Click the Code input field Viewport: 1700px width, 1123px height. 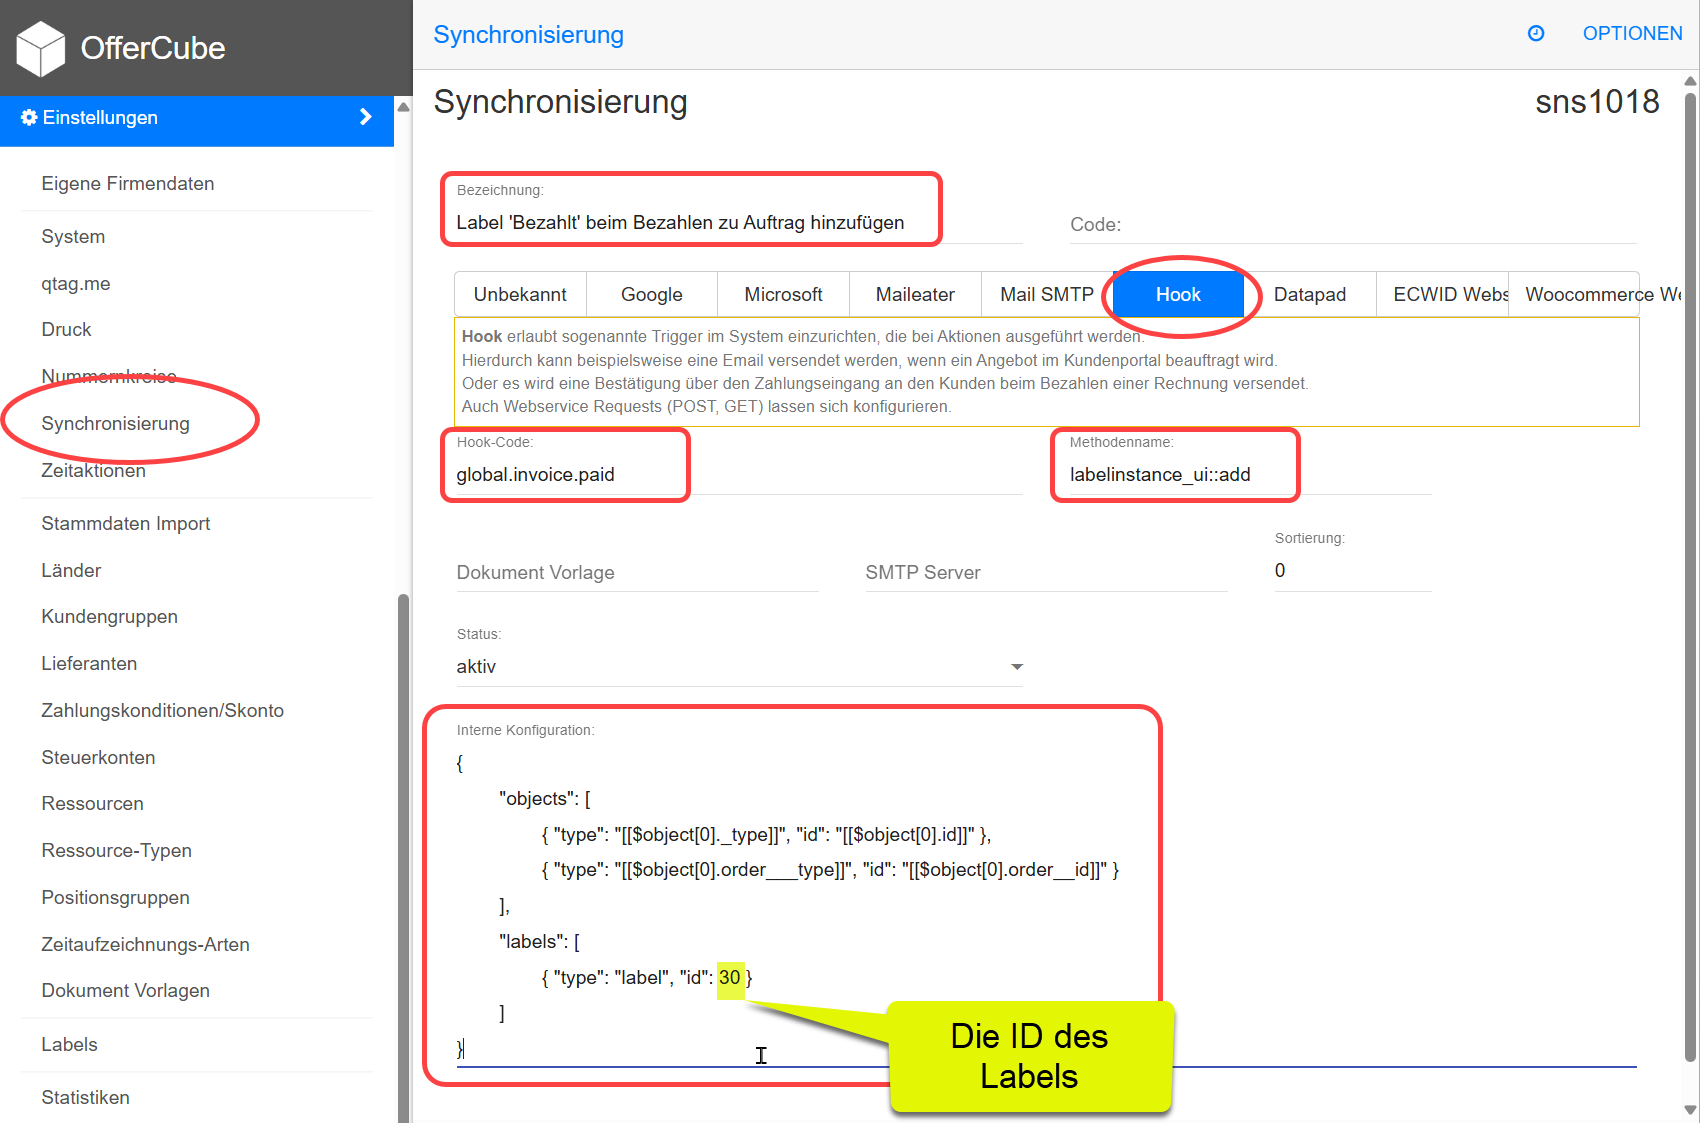[x=1352, y=224]
